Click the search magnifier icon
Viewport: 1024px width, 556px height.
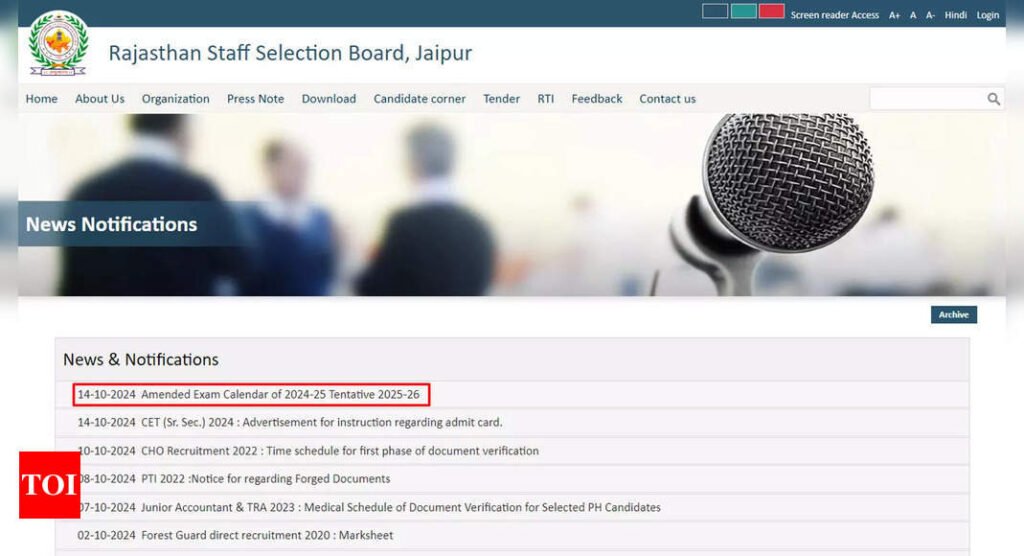(993, 99)
